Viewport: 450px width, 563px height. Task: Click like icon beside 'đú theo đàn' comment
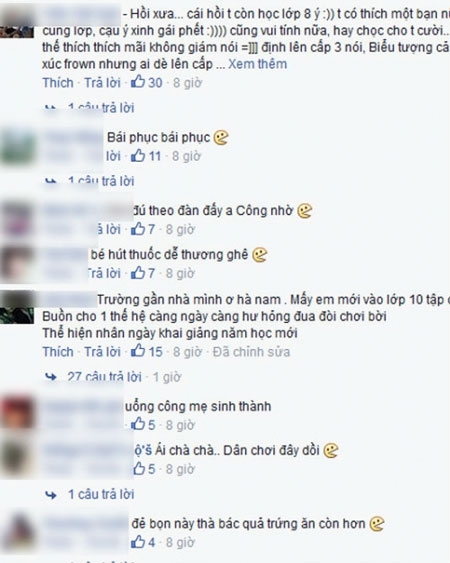pos(138,229)
